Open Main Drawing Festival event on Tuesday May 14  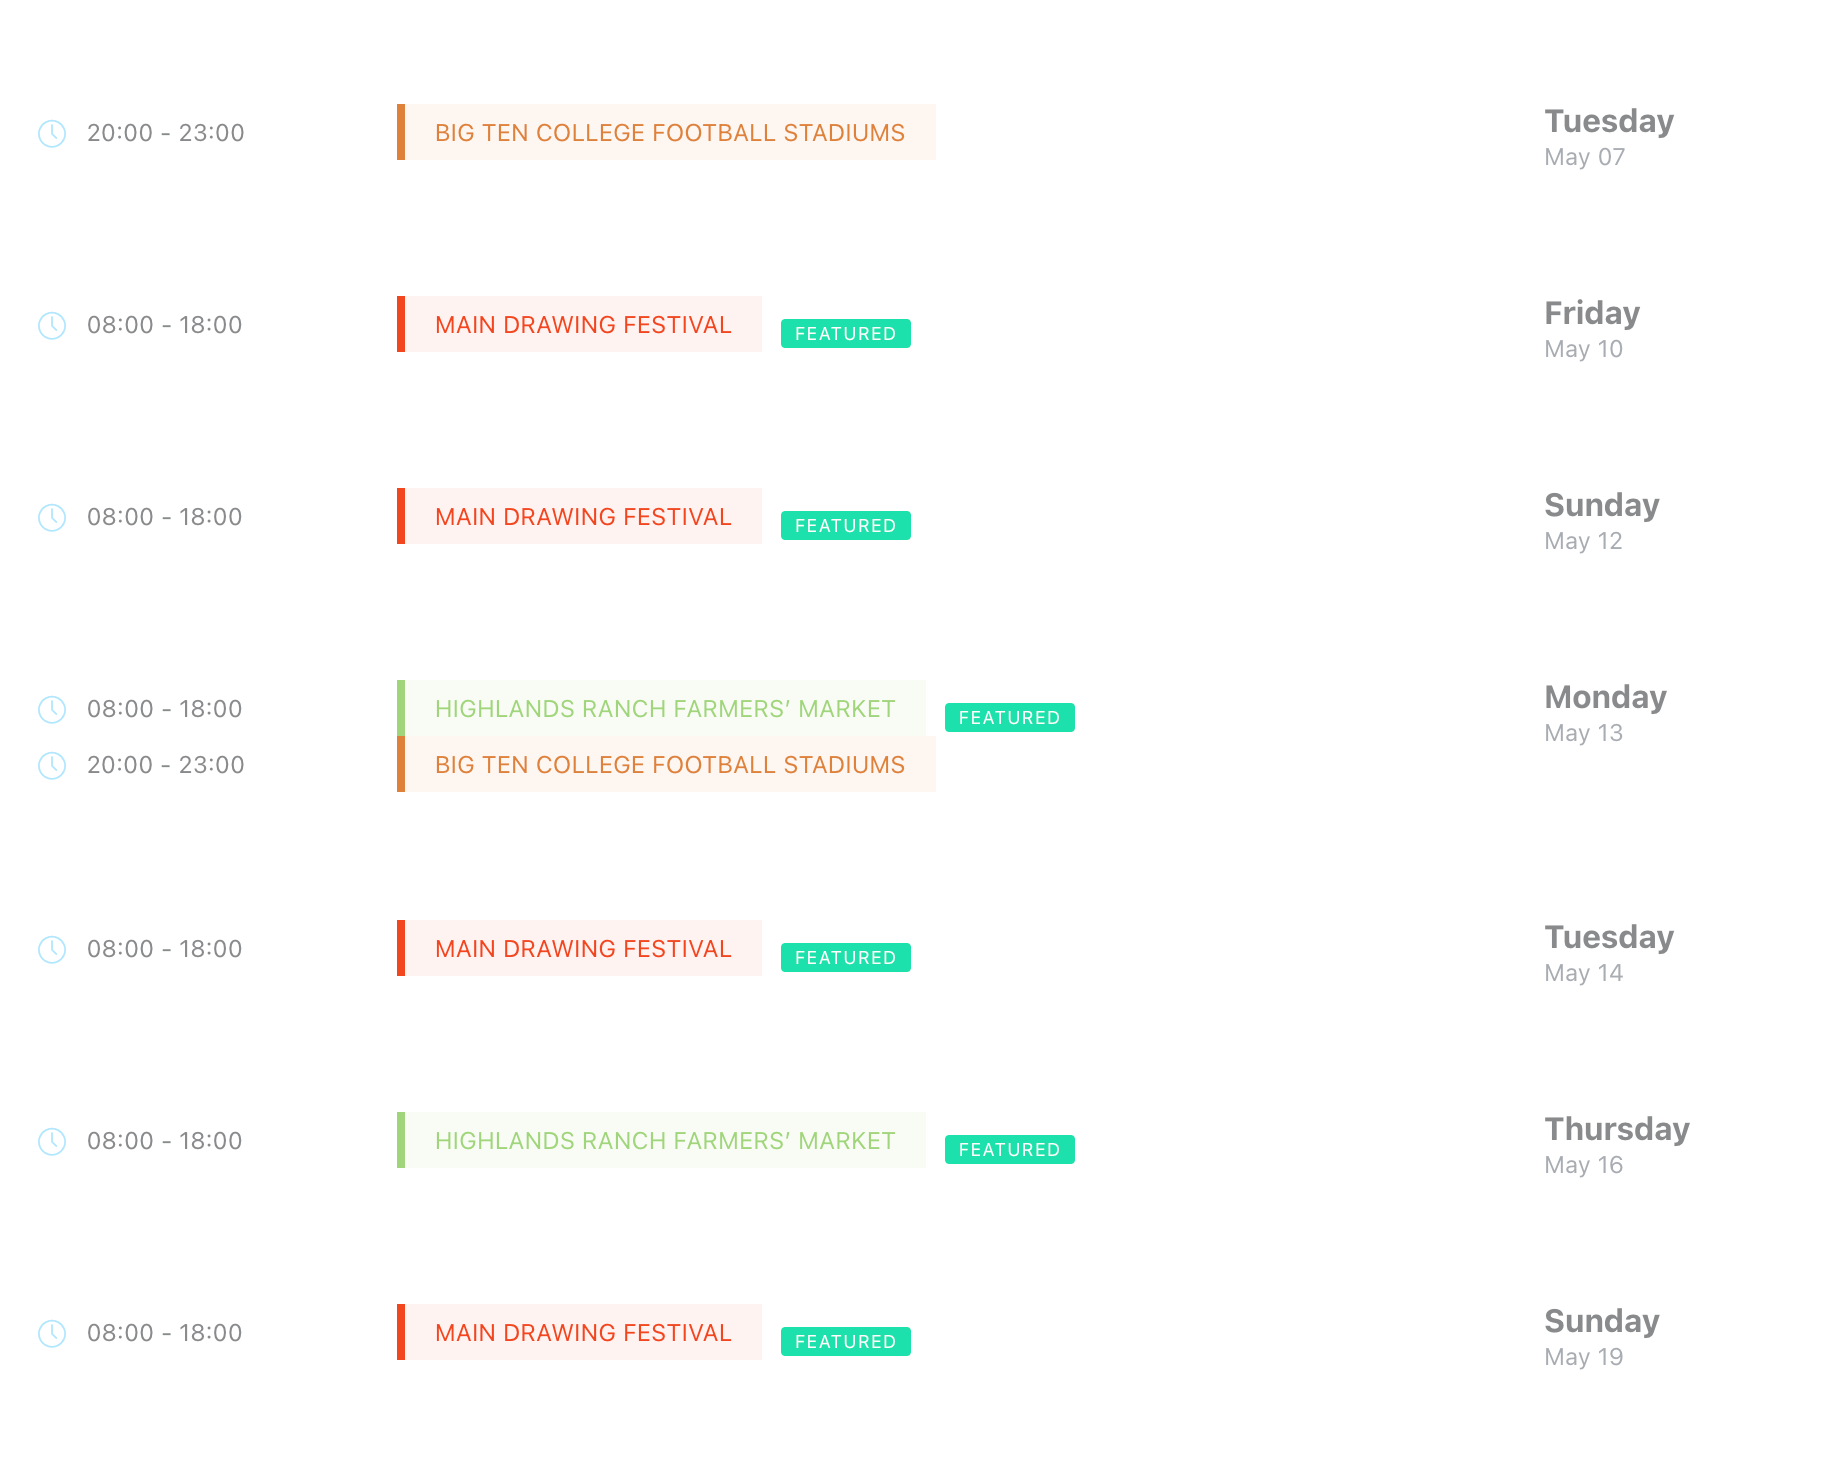pyautogui.click(x=582, y=949)
